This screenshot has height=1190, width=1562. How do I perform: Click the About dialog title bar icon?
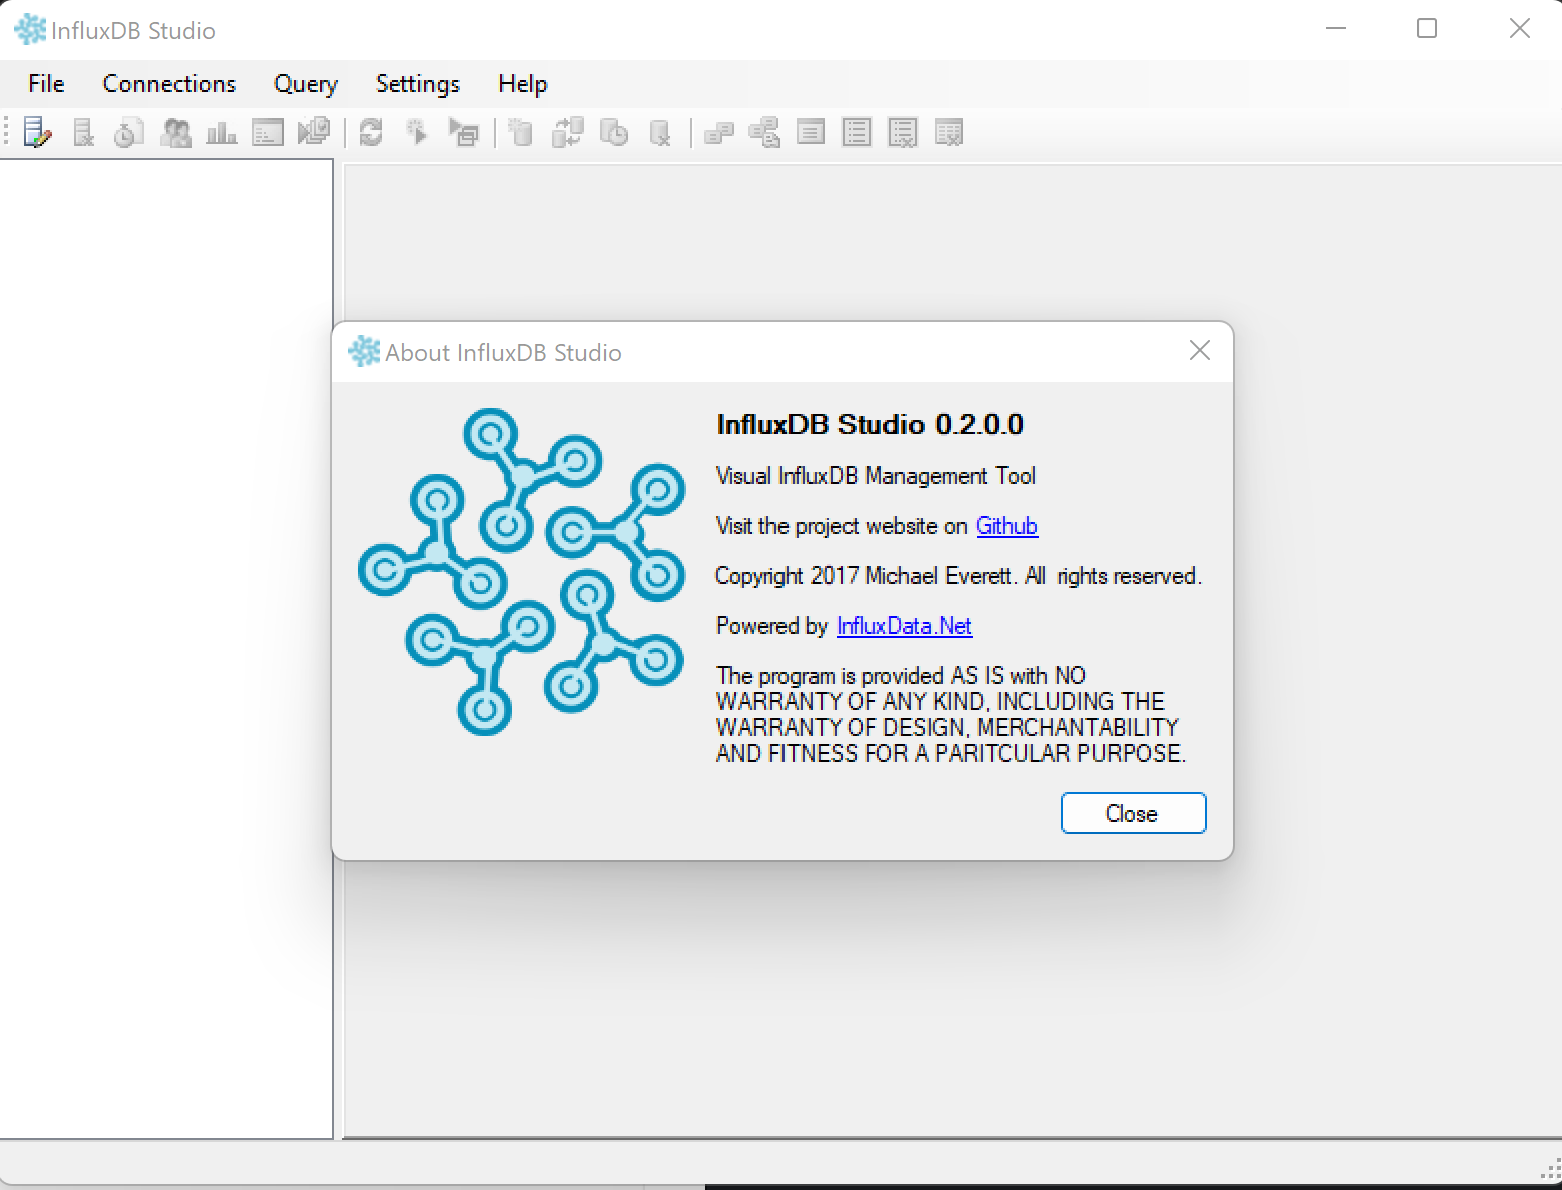pos(364,352)
